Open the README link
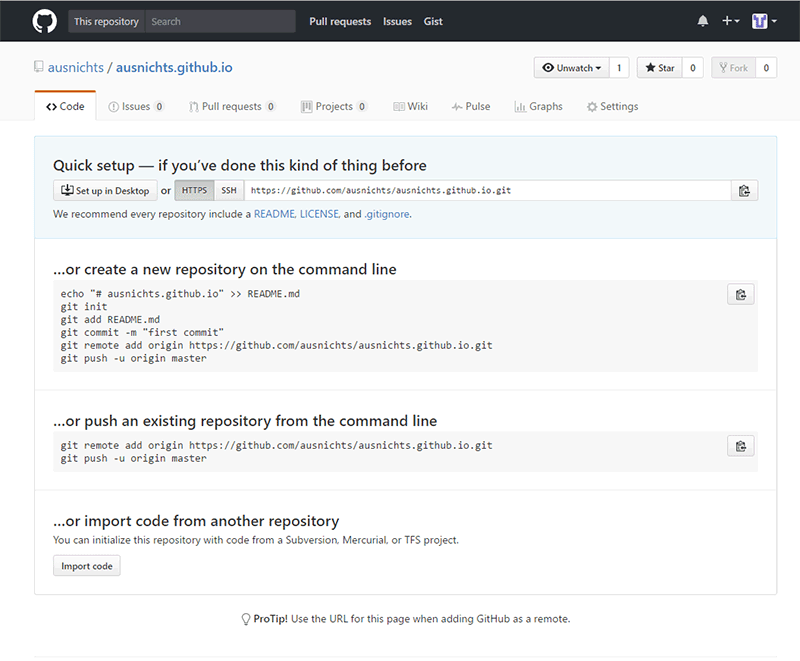This screenshot has height=661, width=800. (x=274, y=214)
